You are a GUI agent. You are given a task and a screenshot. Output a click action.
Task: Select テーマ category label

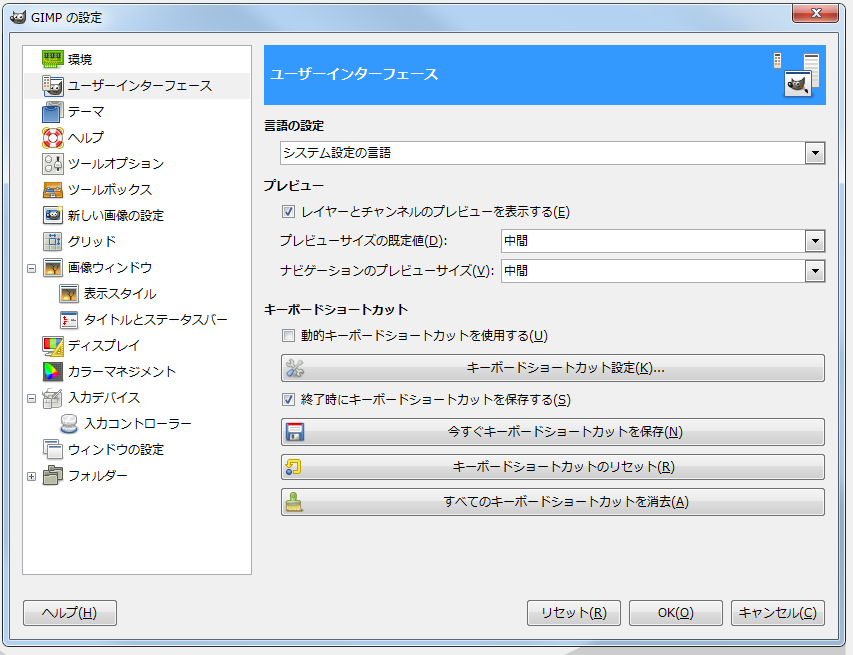86,112
